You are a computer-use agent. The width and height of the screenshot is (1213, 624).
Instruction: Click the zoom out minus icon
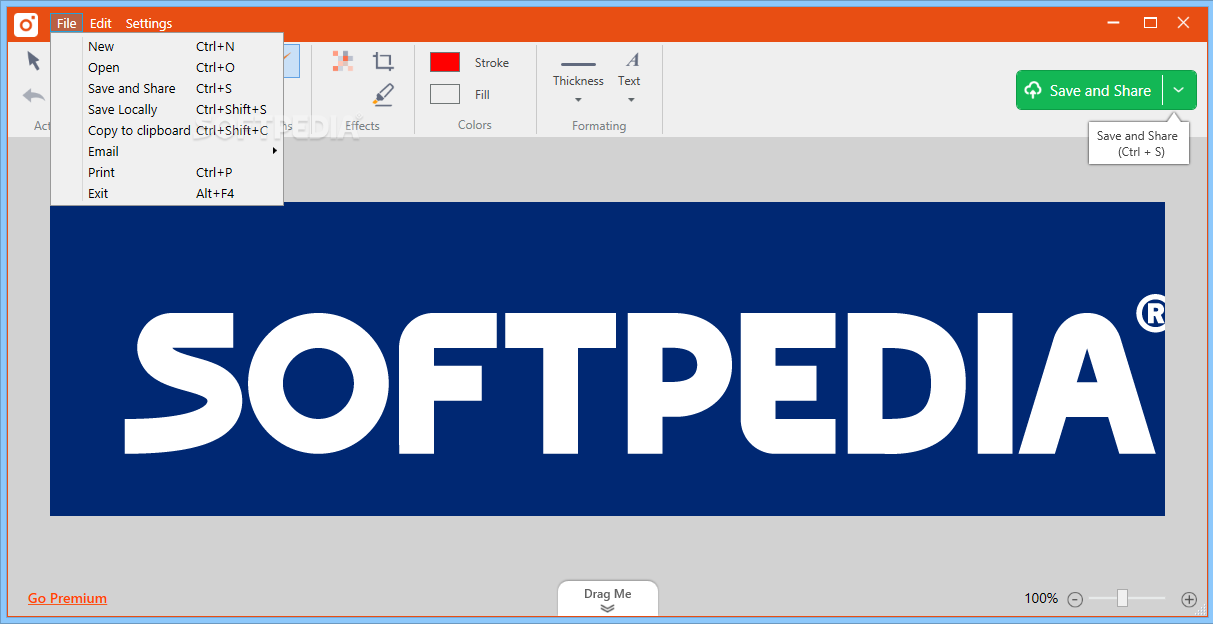pos(1075,599)
